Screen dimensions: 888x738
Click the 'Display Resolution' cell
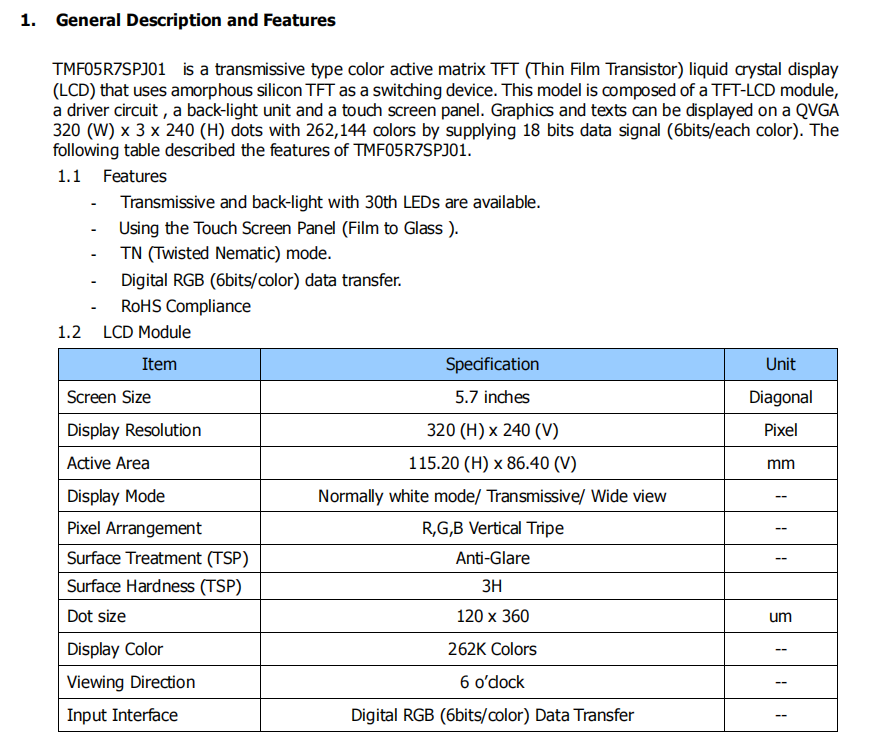pyautogui.click(x=159, y=430)
